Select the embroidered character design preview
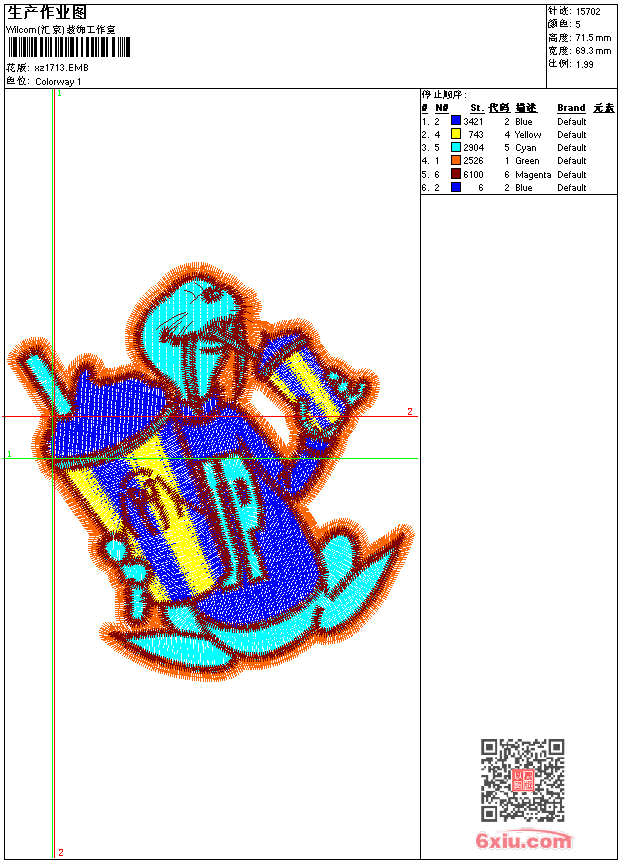This screenshot has width=620, height=860. 211,472
